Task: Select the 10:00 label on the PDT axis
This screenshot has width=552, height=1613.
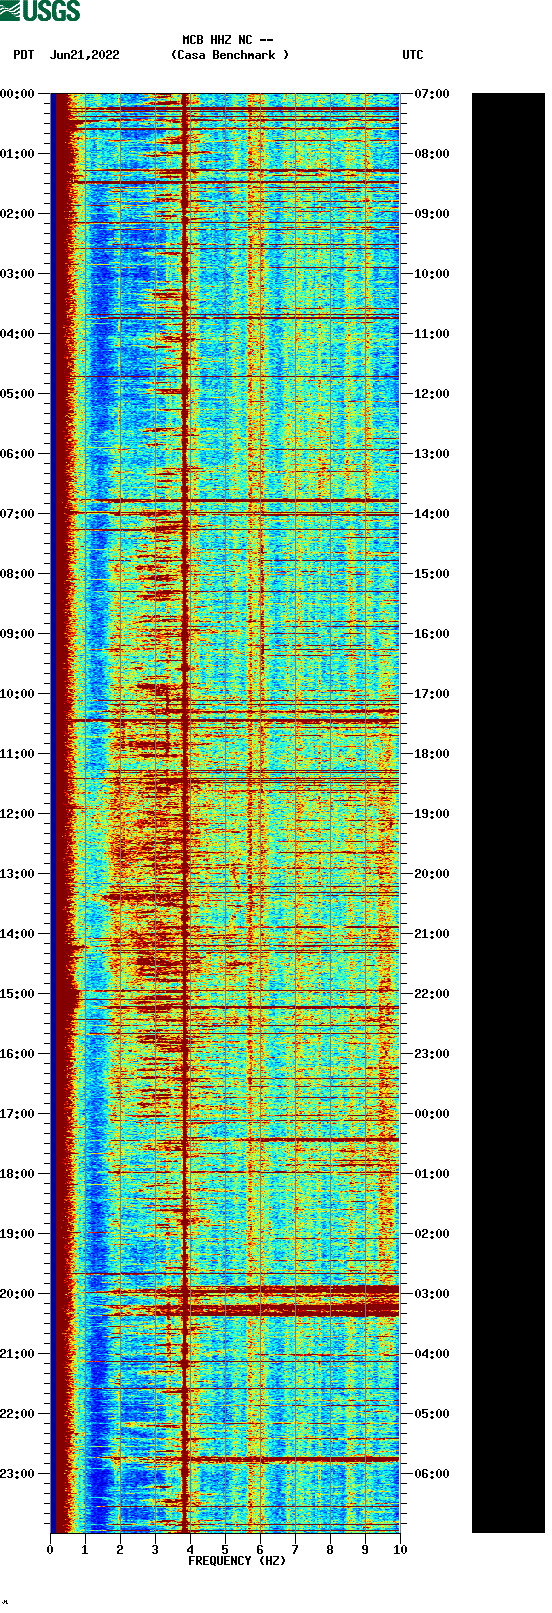Action: pyautogui.click(x=17, y=694)
